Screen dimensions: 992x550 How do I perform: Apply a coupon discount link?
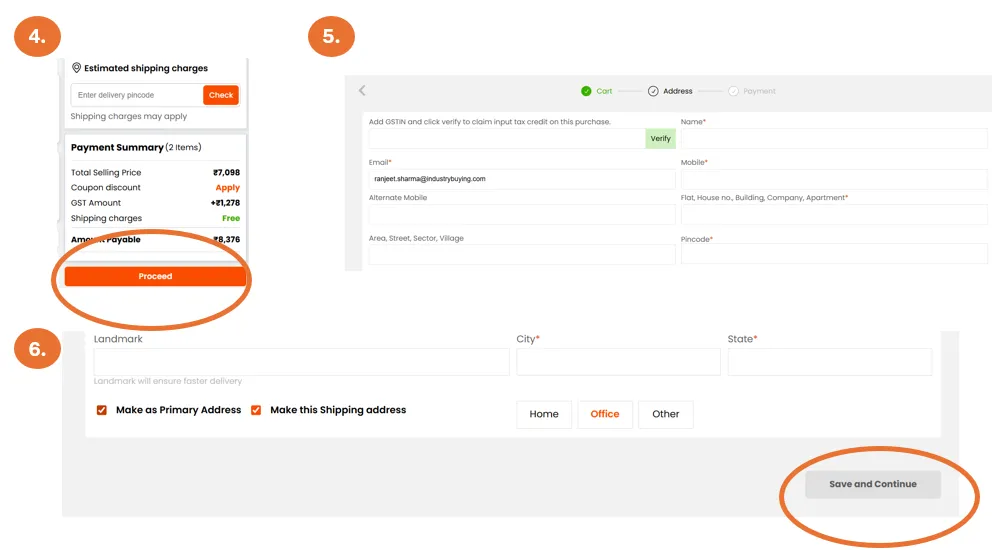(227, 188)
